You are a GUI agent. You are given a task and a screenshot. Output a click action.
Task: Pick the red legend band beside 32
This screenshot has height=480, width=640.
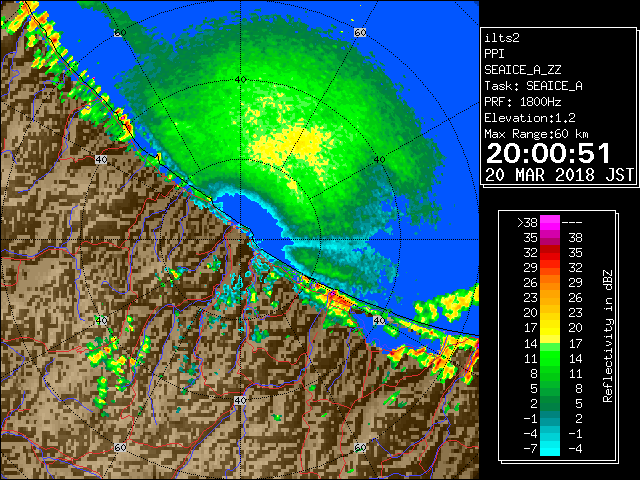[550, 253]
